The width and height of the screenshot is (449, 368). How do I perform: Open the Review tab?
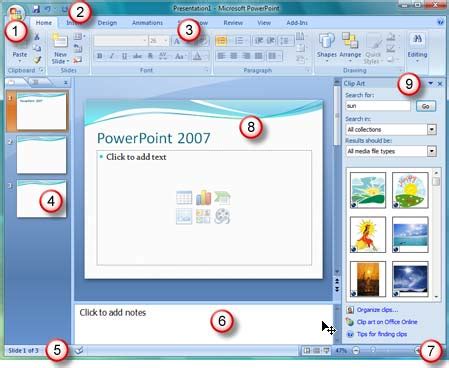pyautogui.click(x=233, y=23)
